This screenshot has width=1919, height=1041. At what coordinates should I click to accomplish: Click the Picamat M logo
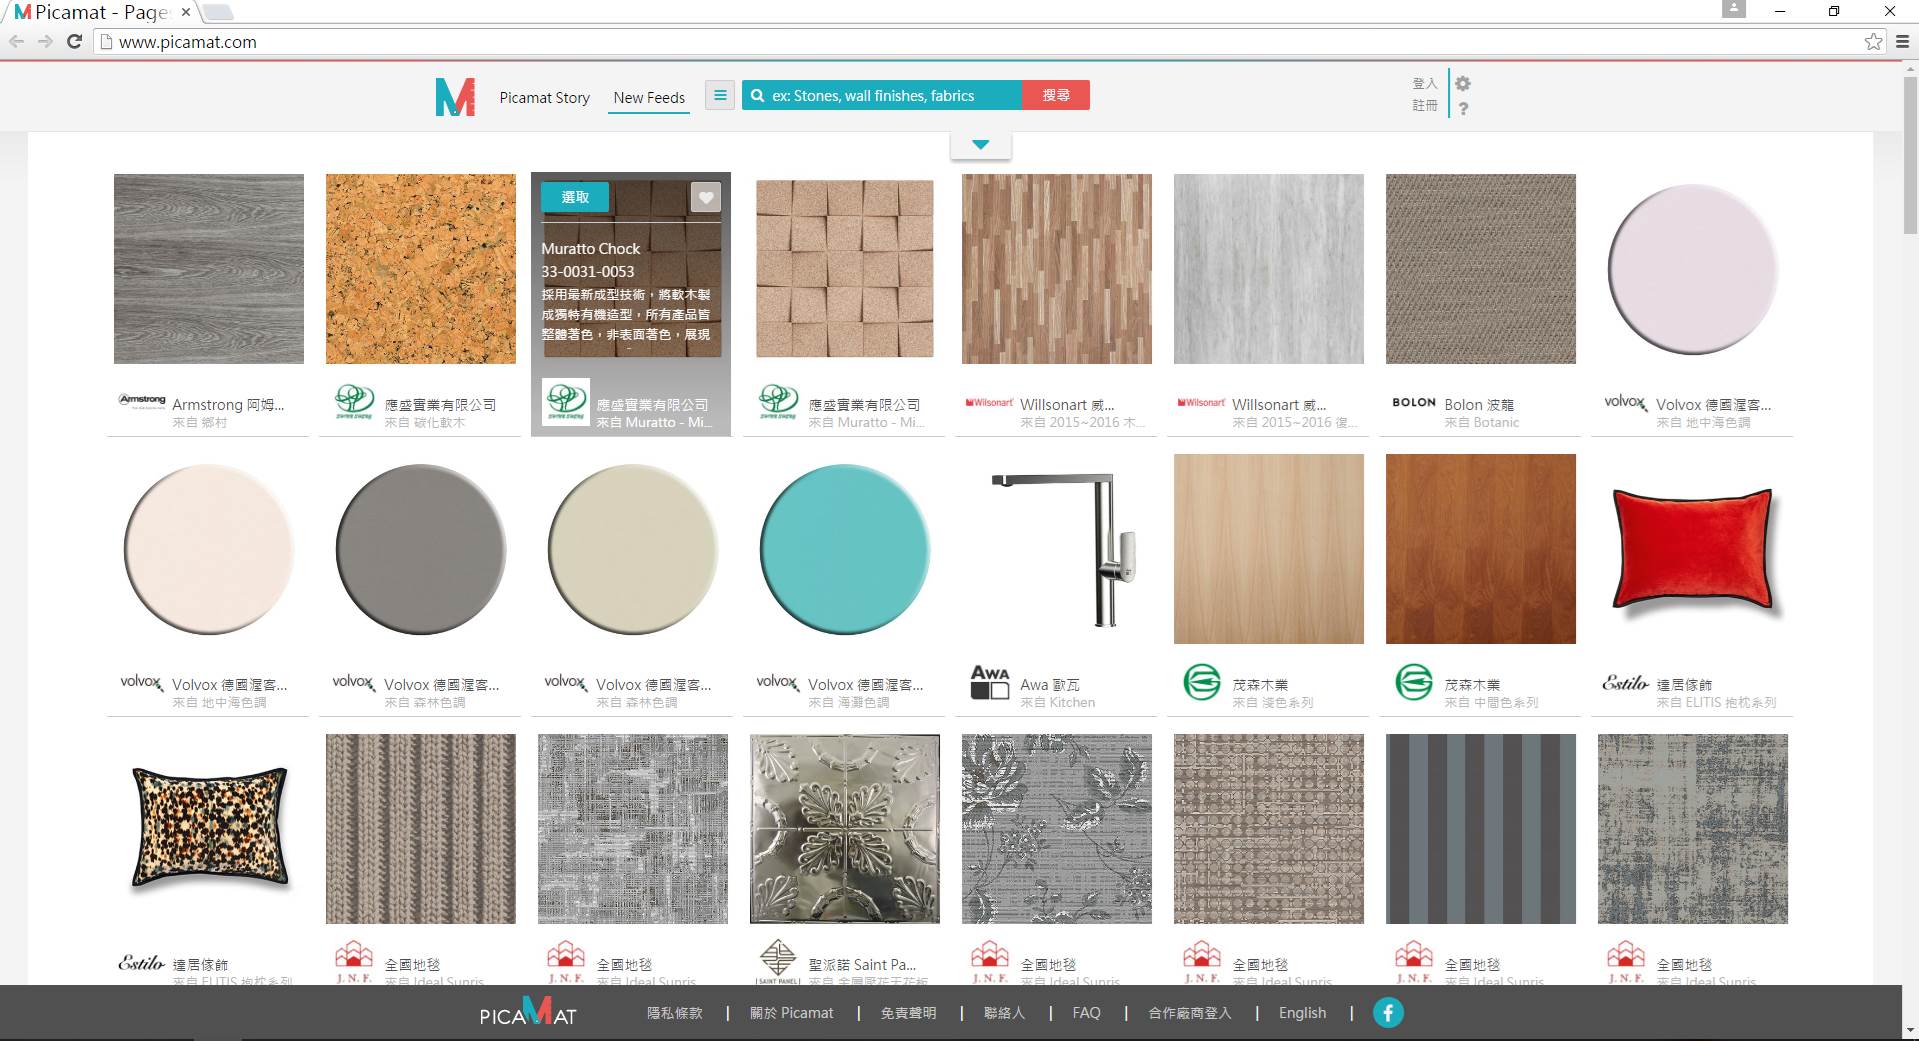click(455, 97)
